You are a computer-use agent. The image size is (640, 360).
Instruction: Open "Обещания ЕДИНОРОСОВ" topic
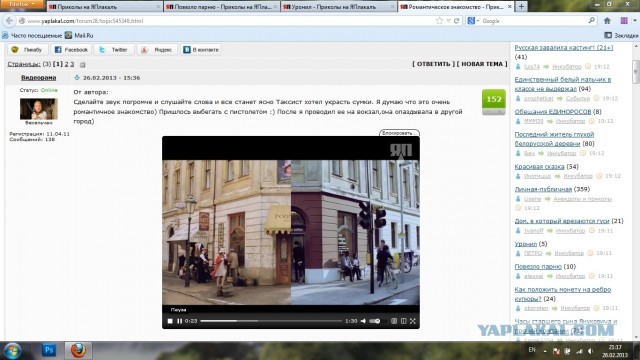click(553, 111)
